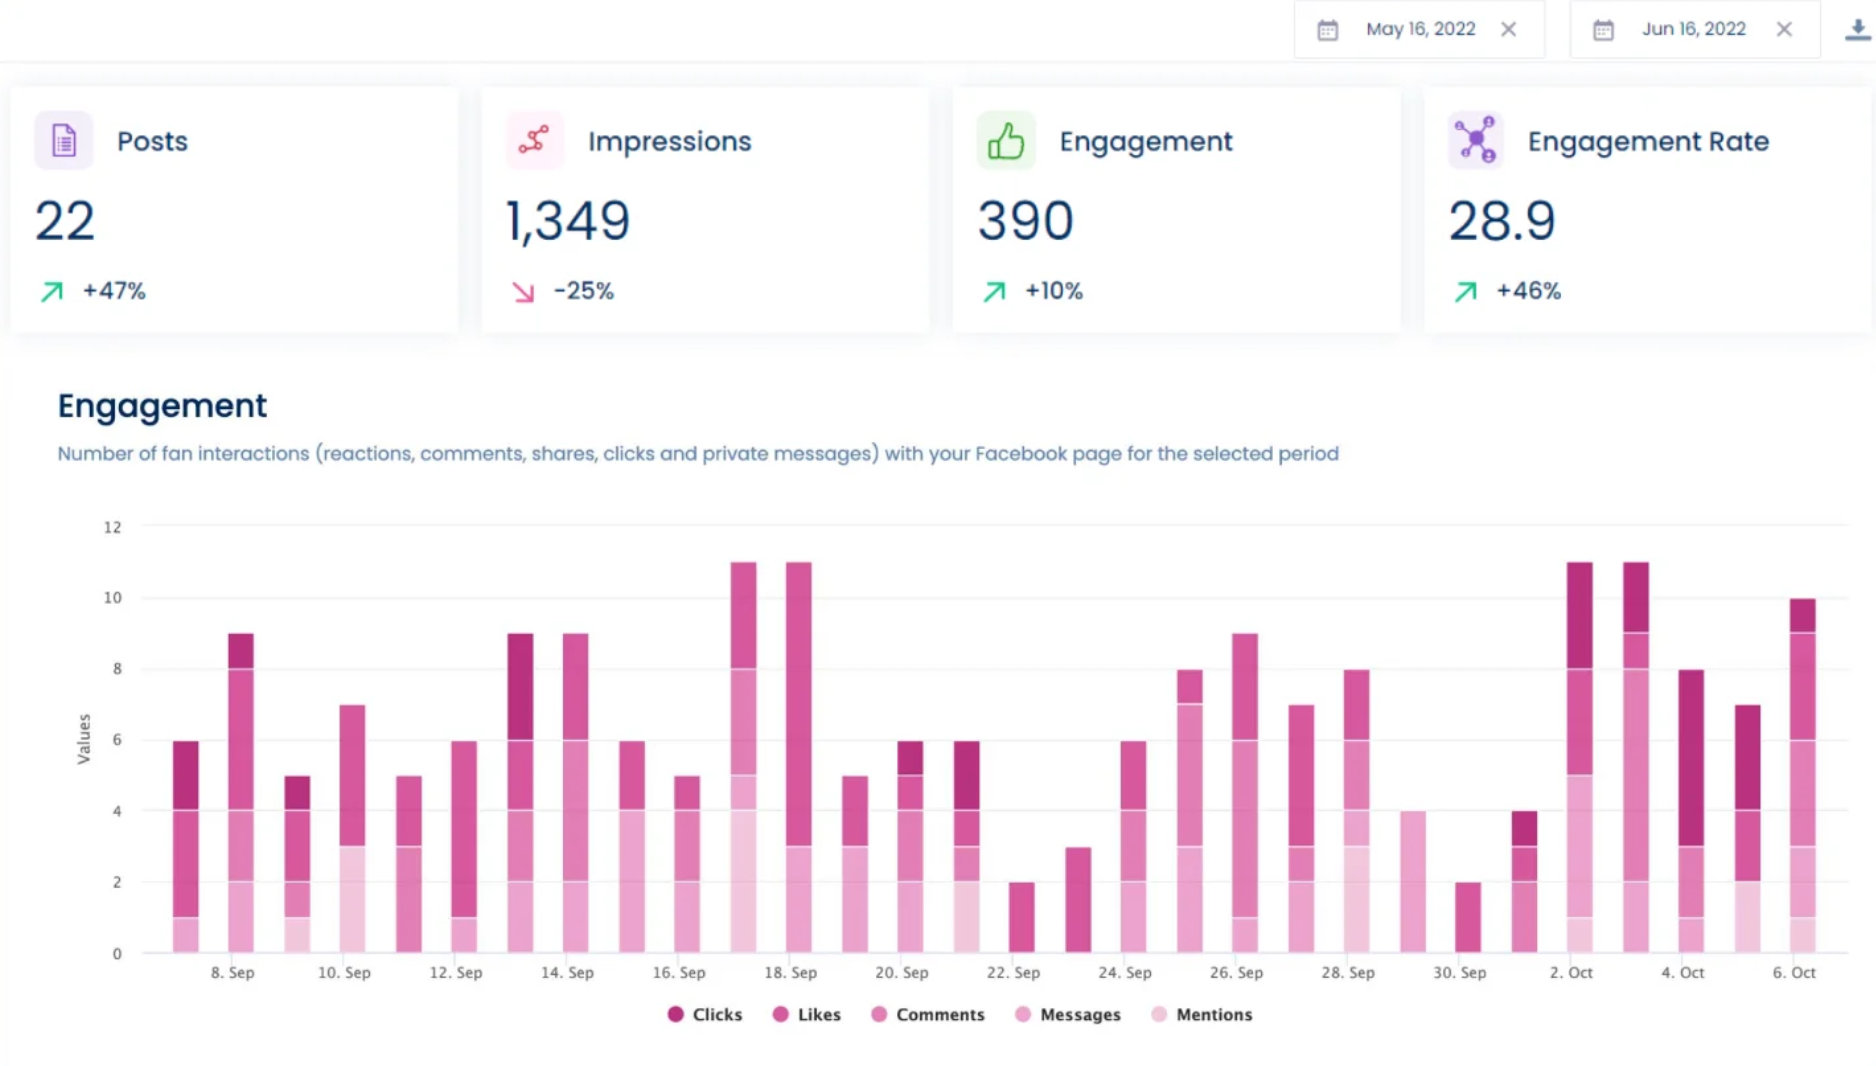The height and width of the screenshot is (1066, 1876).
Task: Open the May 16, 2022 start date picker
Action: pyautogui.click(x=1421, y=29)
